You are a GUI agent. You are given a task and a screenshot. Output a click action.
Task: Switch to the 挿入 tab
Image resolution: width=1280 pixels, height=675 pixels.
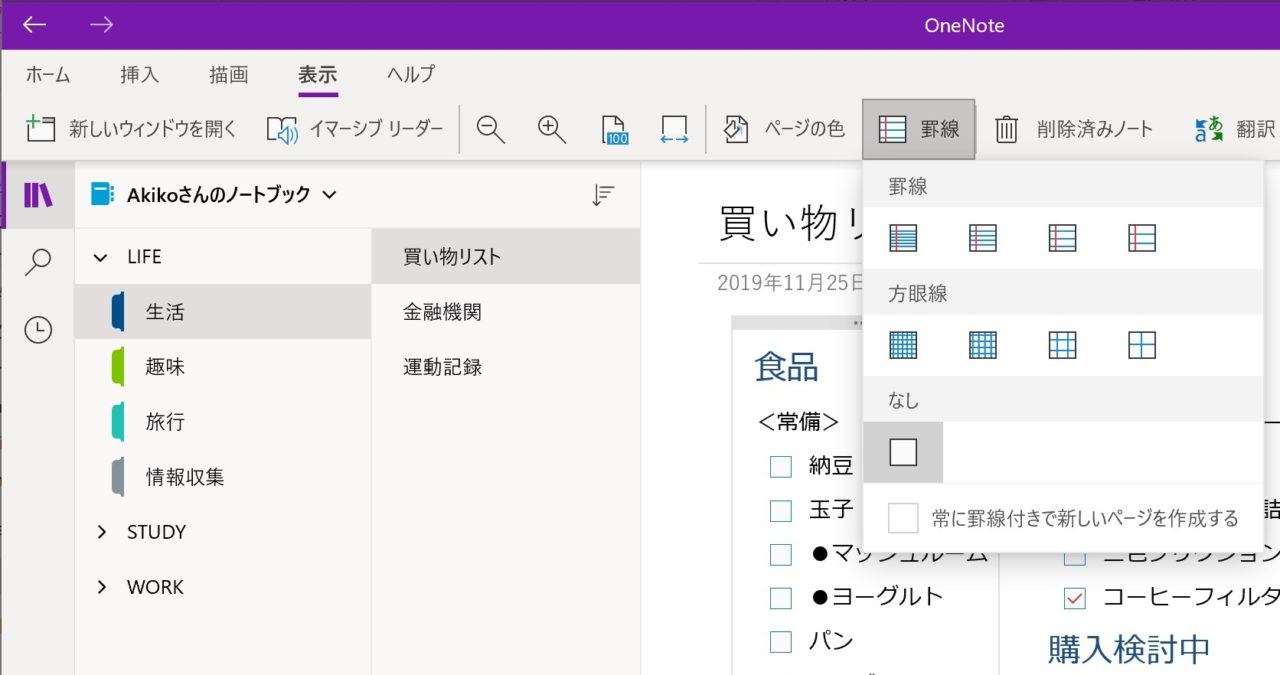tap(139, 75)
